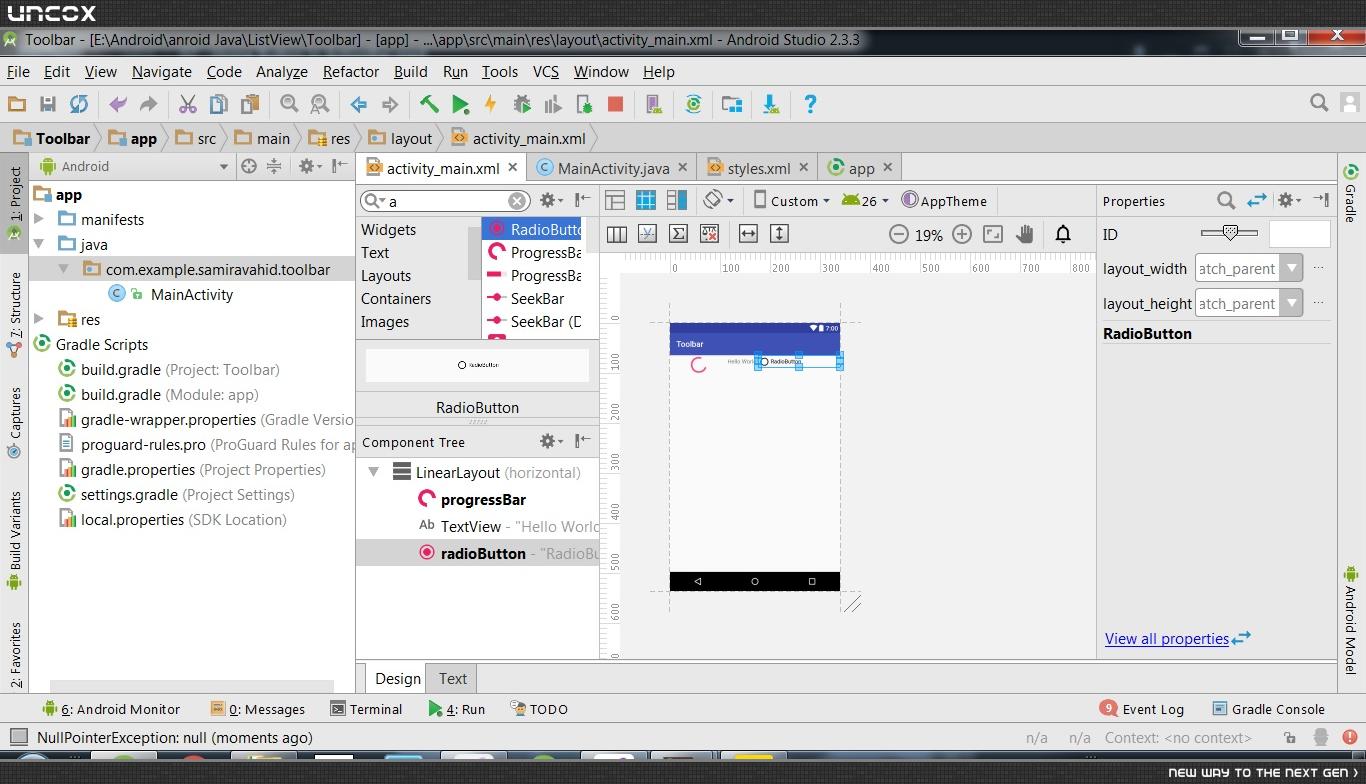Toggle the pan hand tool
The height and width of the screenshot is (784, 1366).
click(1024, 234)
